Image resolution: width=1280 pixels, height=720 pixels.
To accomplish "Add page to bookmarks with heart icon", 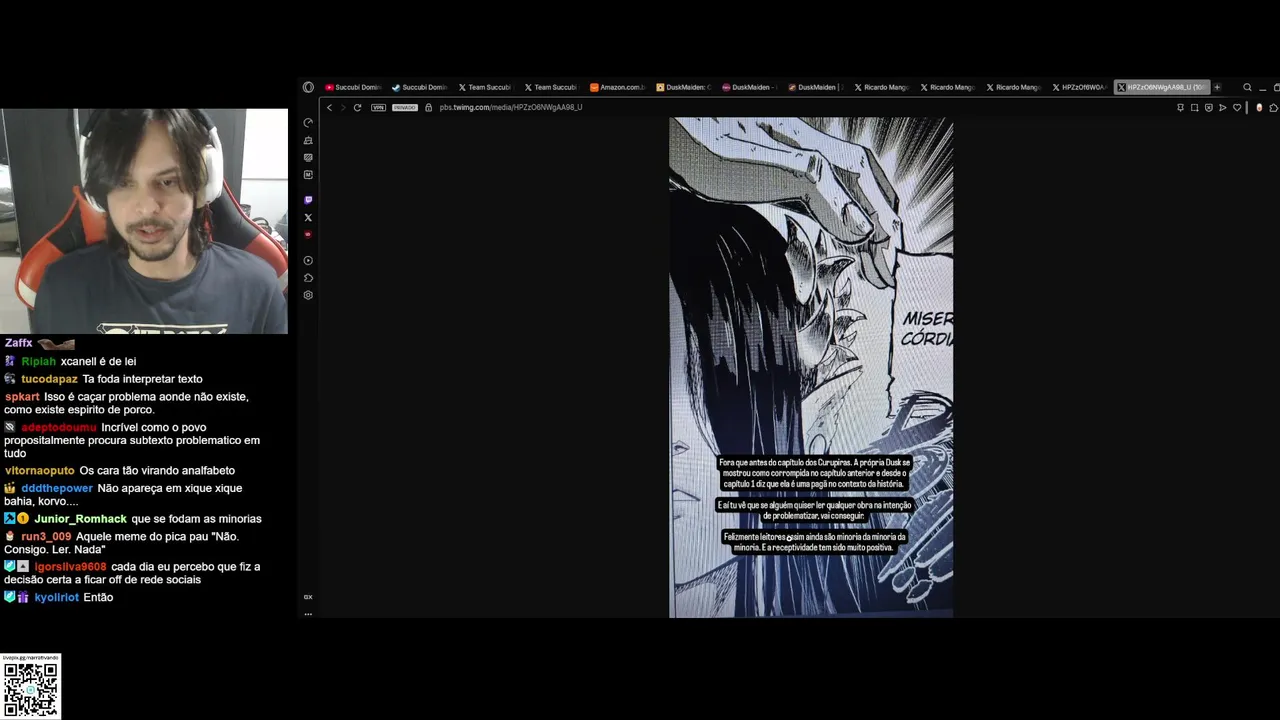I will click(x=1237, y=107).
